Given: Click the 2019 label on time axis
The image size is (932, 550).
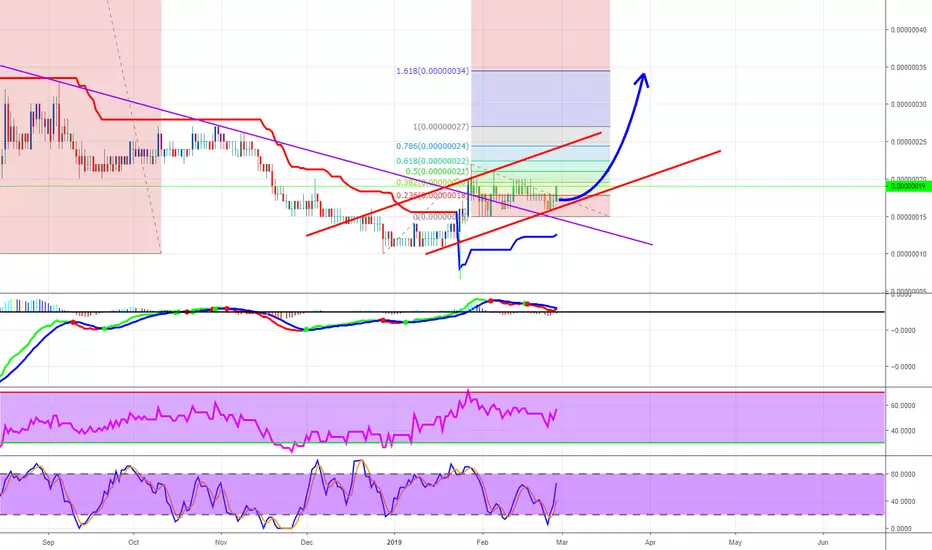Looking at the screenshot, I should [x=393, y=542].
